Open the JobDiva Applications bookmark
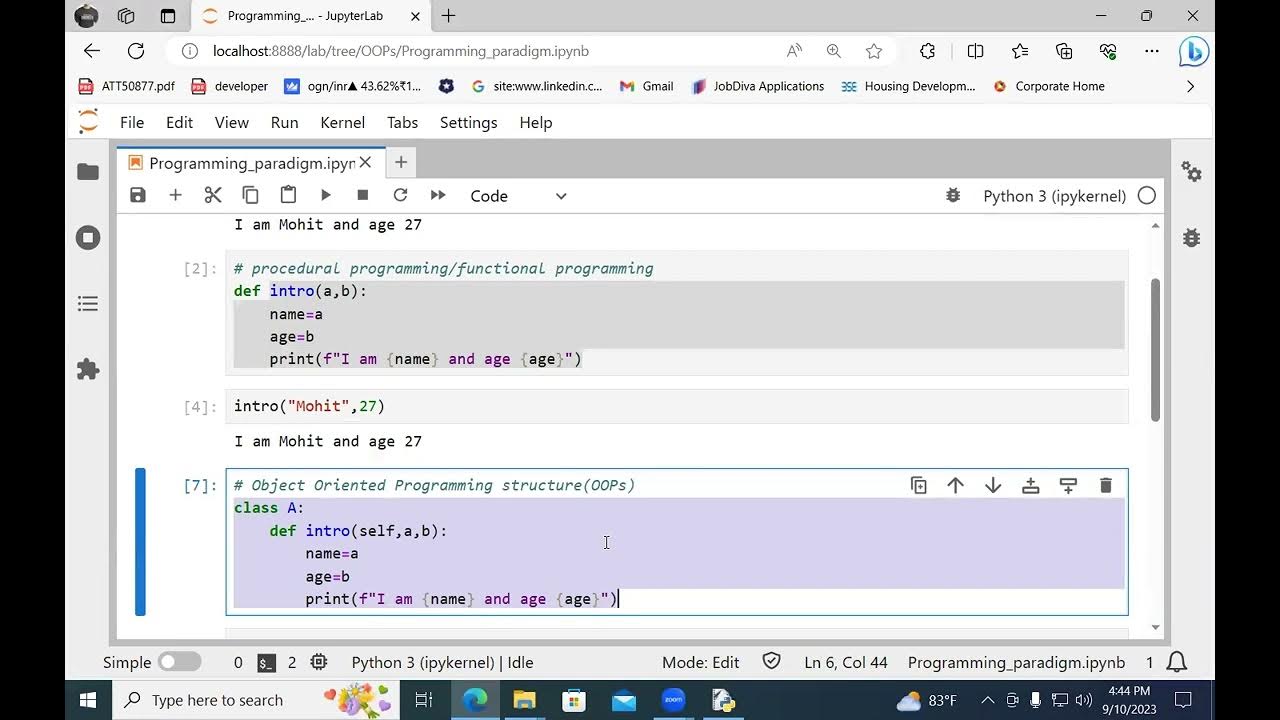Image resolution: width=1280 pixels, height=720 pixels. point(758,86)
